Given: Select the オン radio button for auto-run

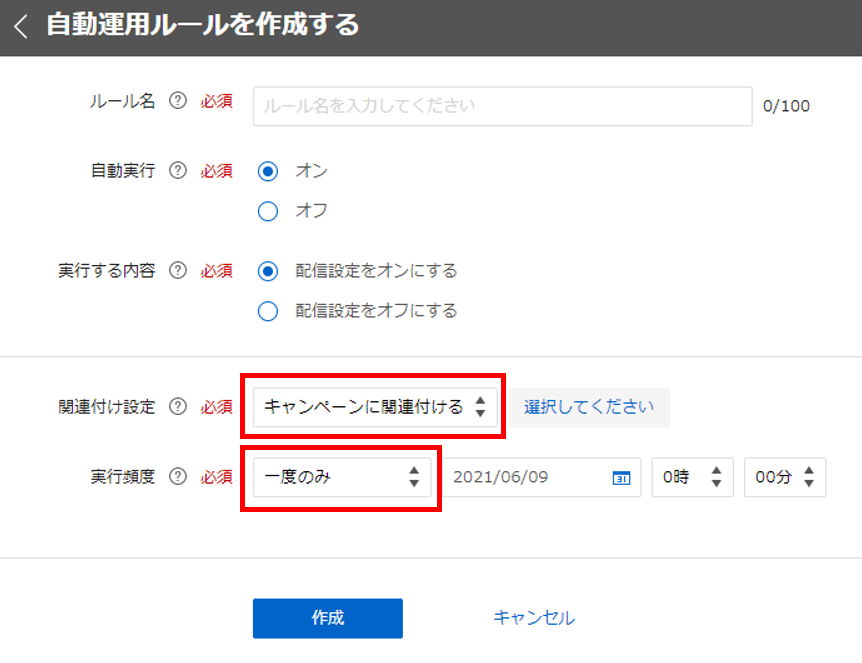Looking at the screenshot, I should tap(267, 171).
